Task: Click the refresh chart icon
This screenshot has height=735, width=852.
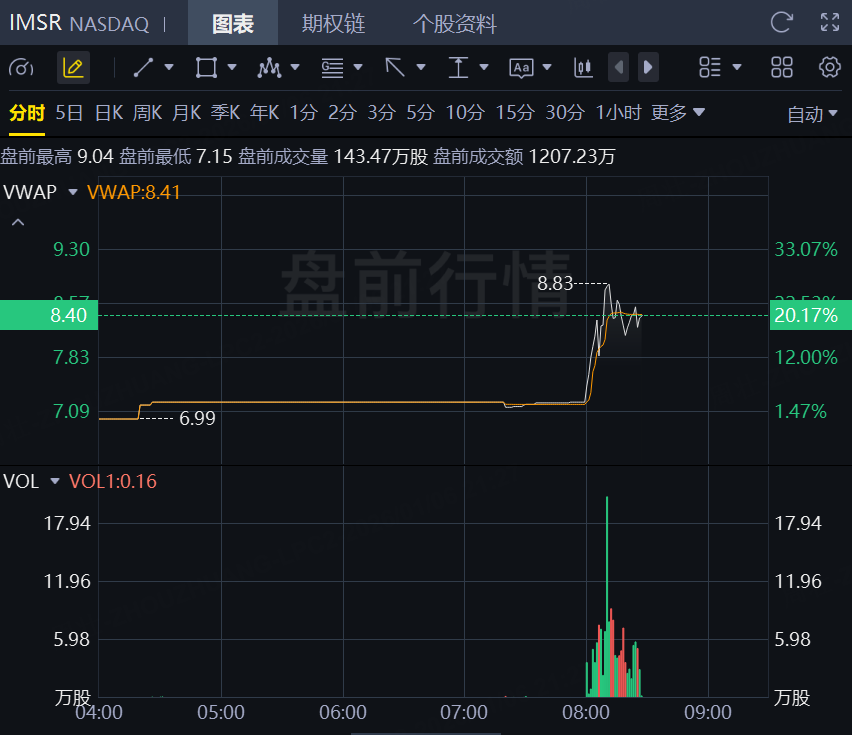Action: point(782,22)
